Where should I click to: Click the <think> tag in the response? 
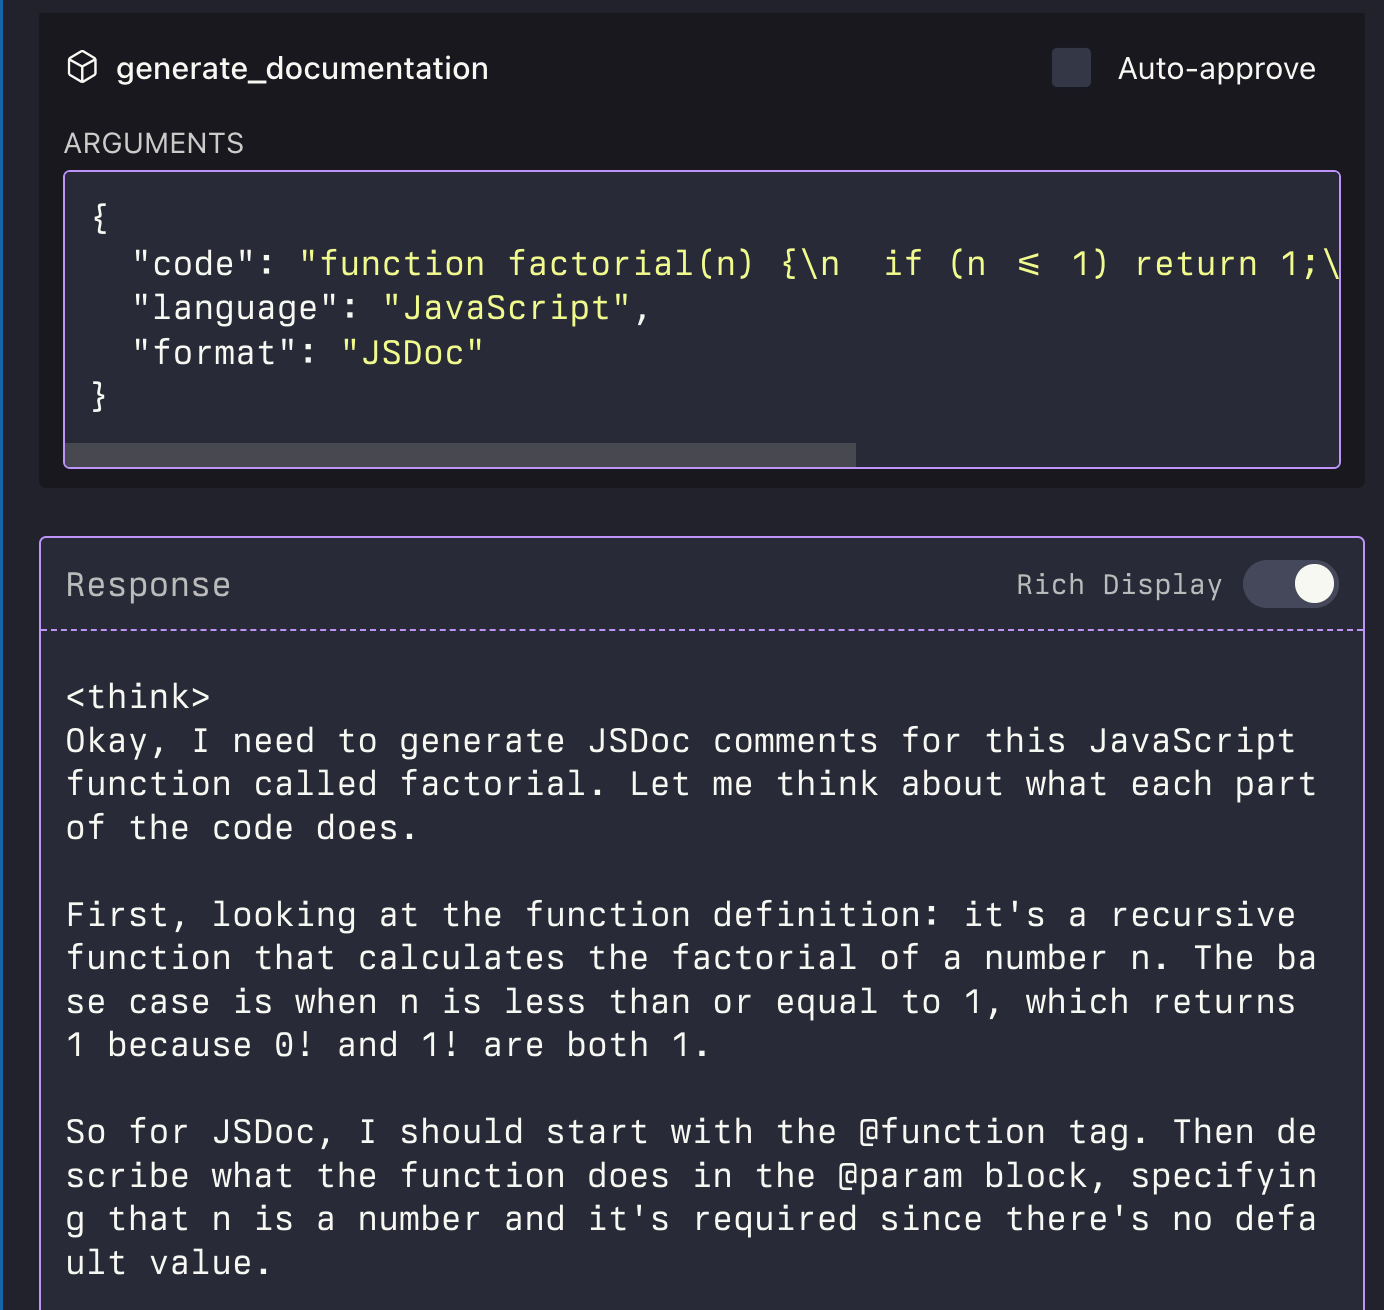pos(138,696)
